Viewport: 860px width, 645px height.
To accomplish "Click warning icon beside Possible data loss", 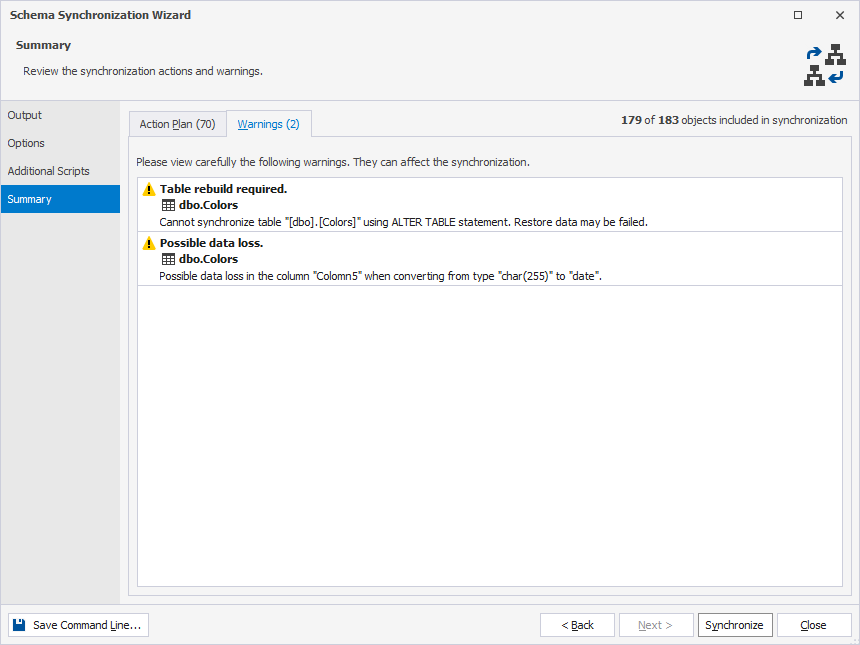I will point(149,243).
